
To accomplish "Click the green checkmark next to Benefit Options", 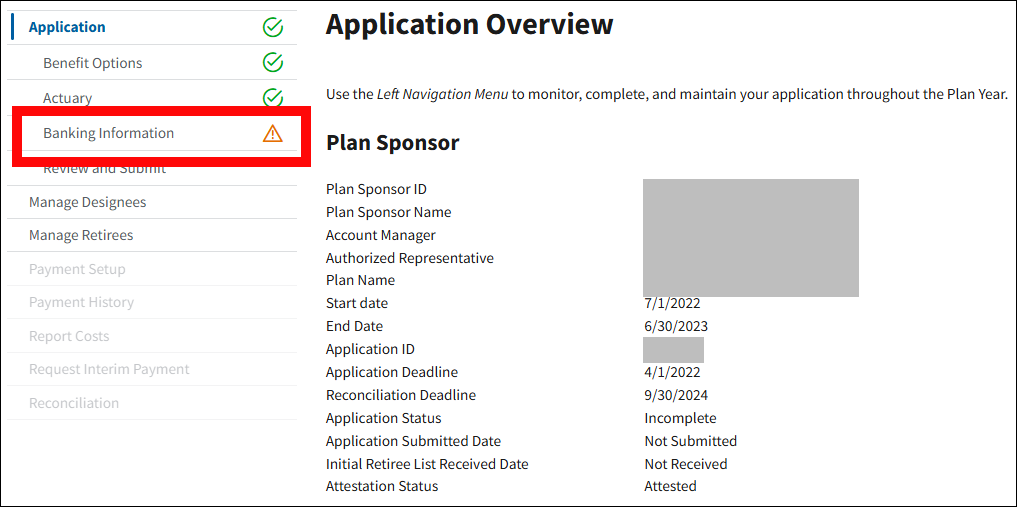I will tap(272, 63).
